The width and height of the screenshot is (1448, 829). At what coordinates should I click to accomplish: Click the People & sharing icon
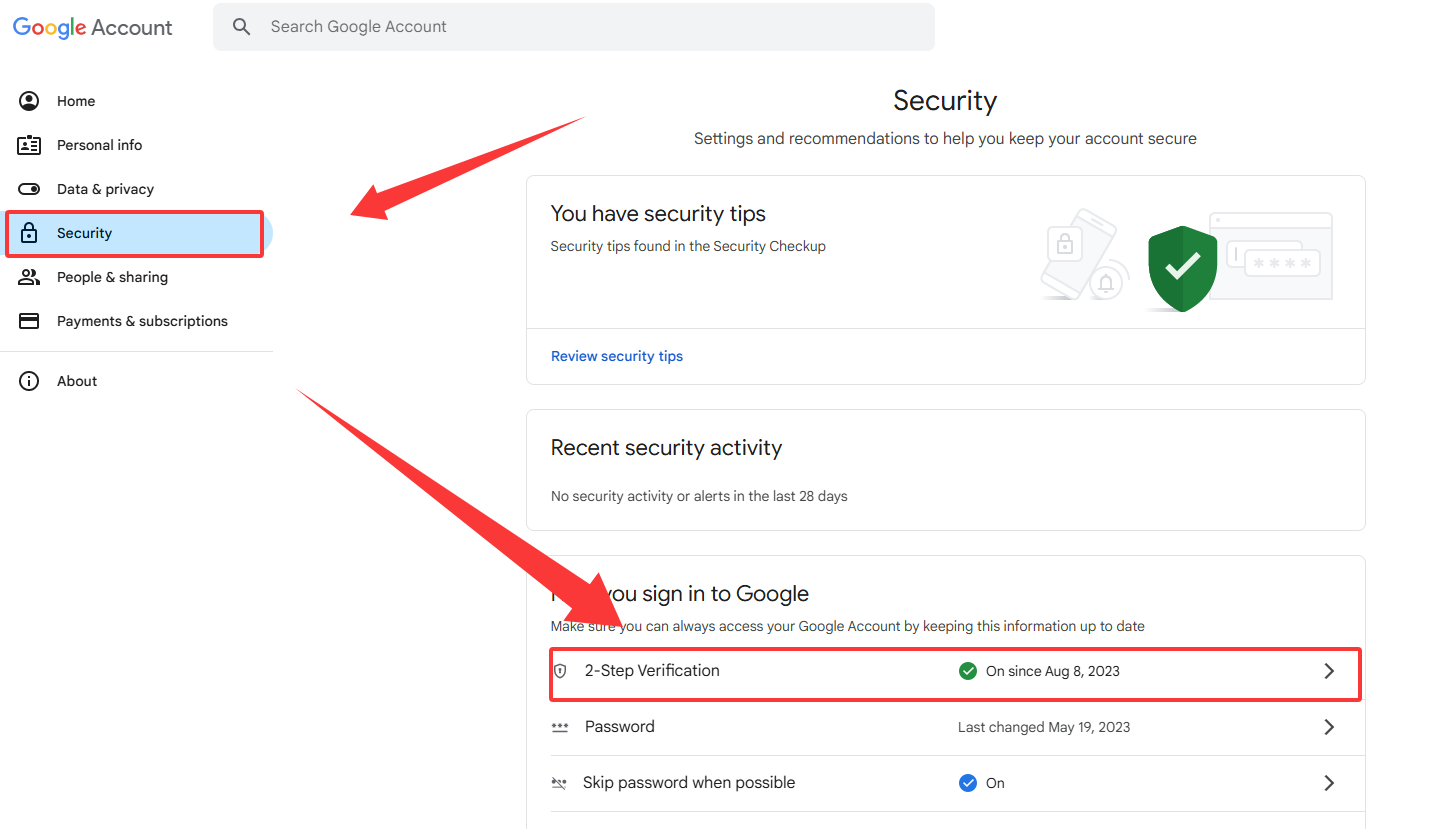coord(29,277)
